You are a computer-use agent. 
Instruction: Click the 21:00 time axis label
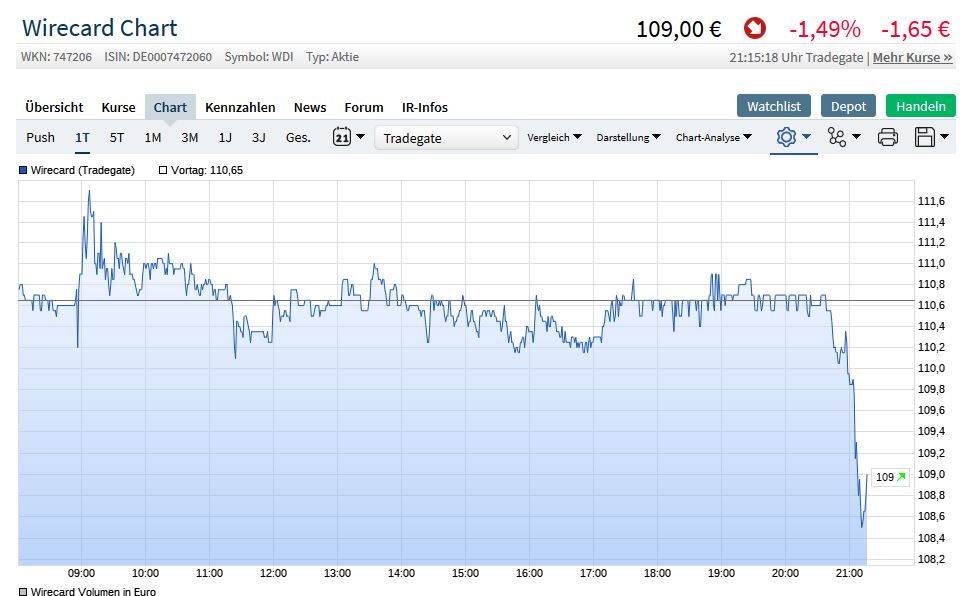(x=849, y=573)
